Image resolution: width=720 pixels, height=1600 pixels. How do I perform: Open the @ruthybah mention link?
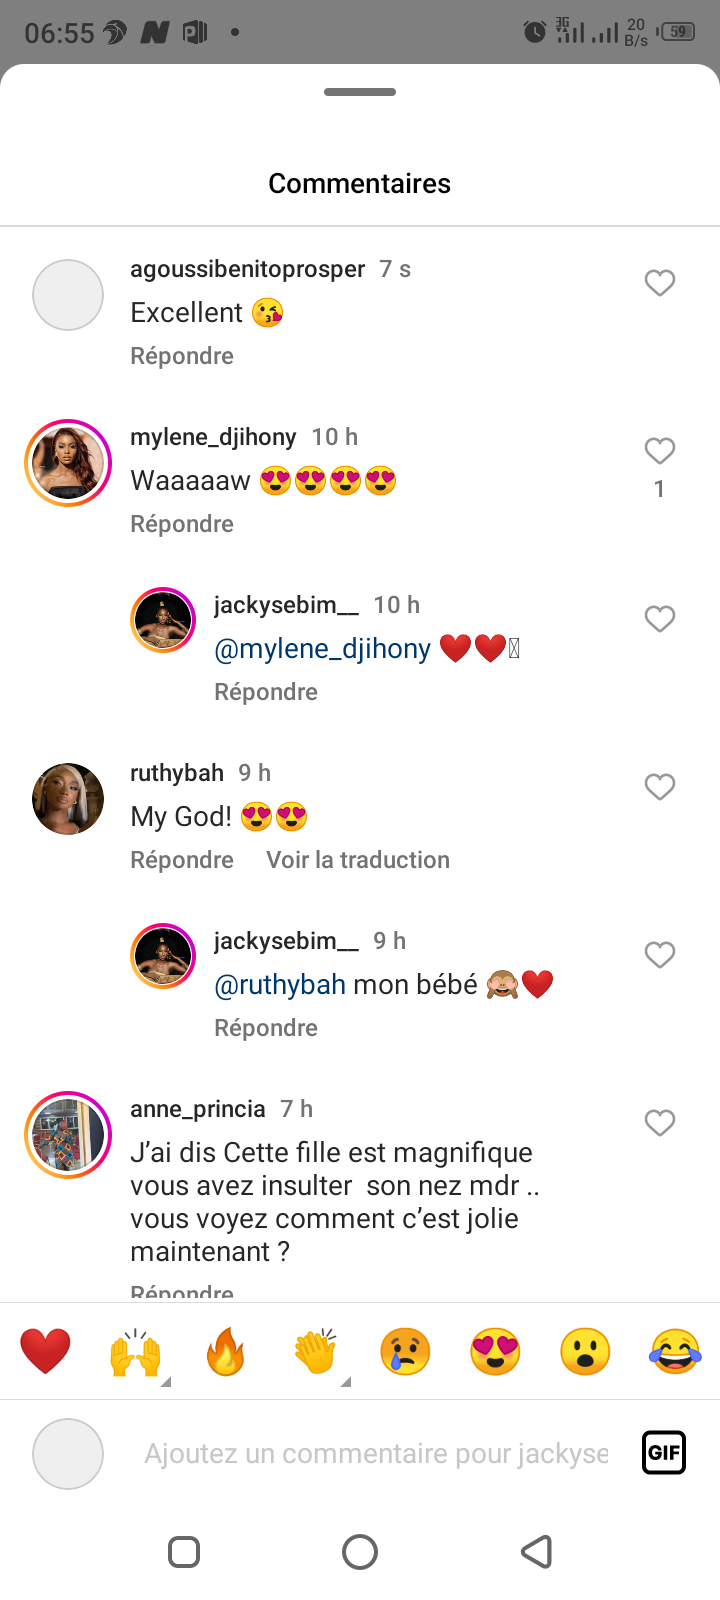pos(280,985)
